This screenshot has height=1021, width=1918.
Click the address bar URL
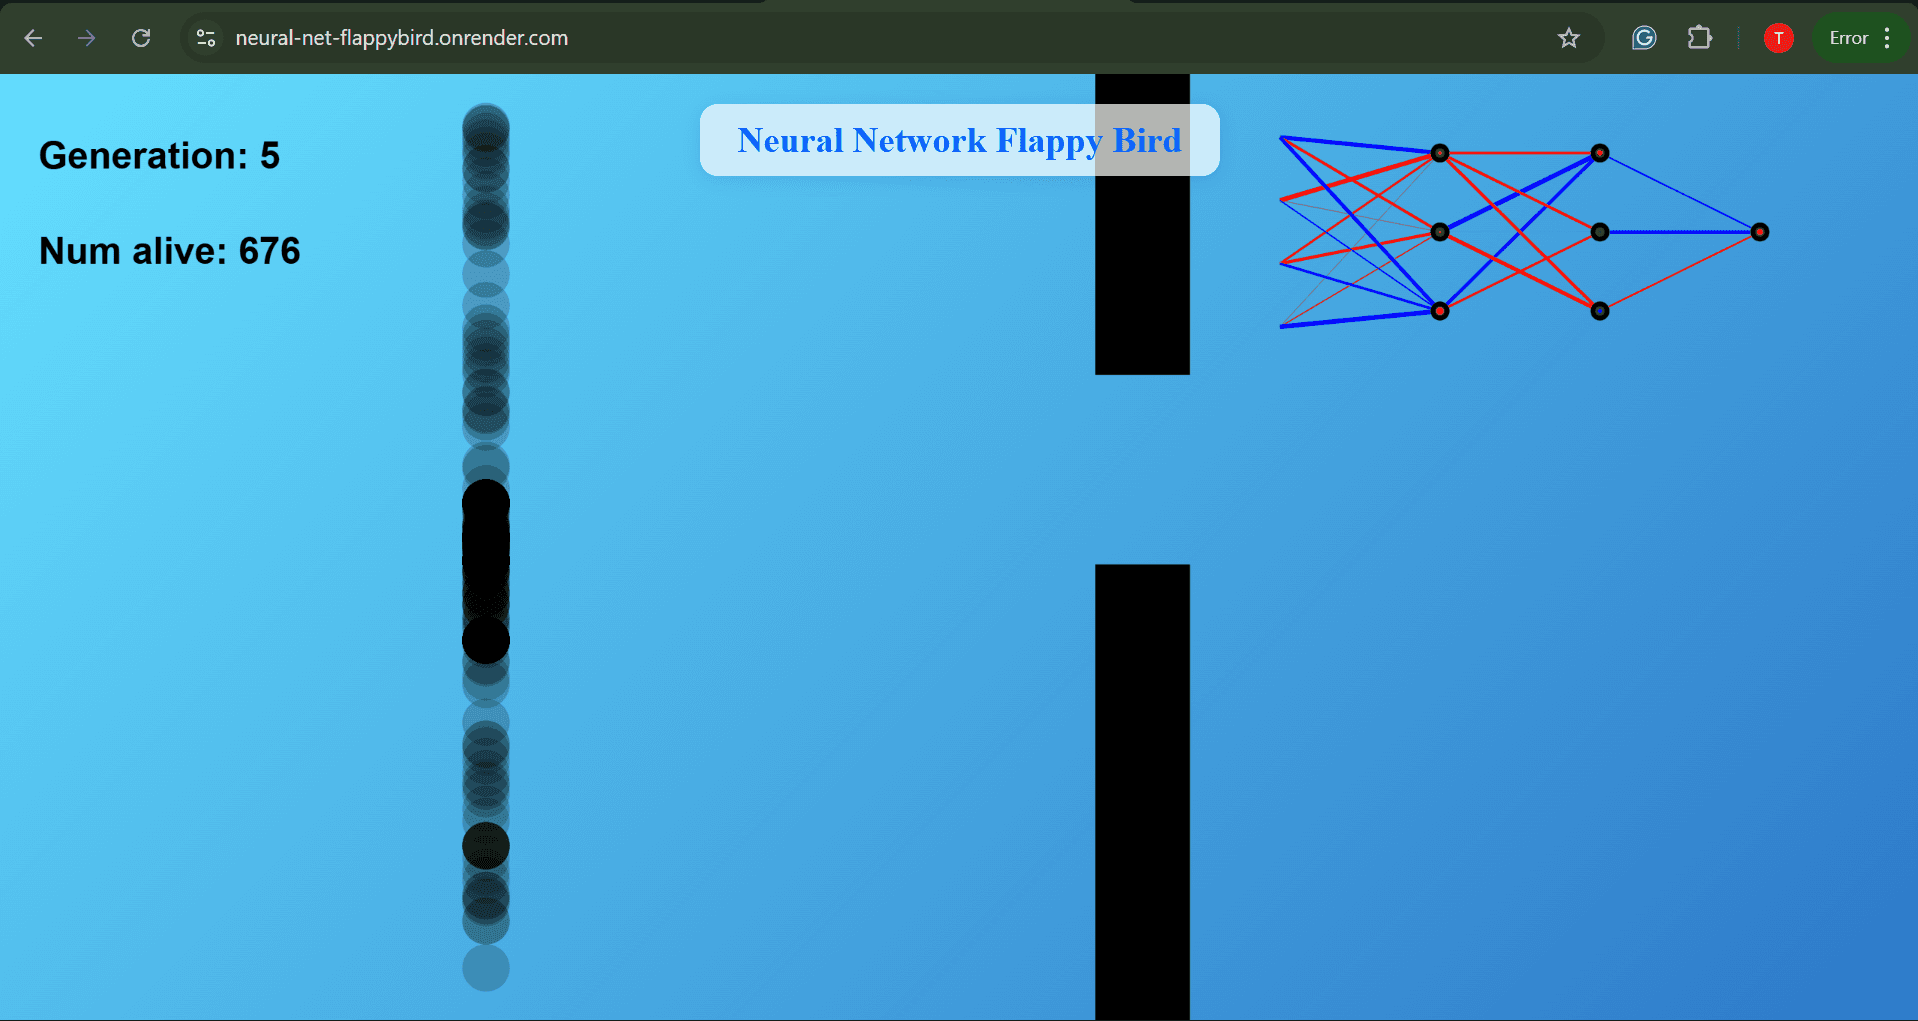click(x=401, y=38)
